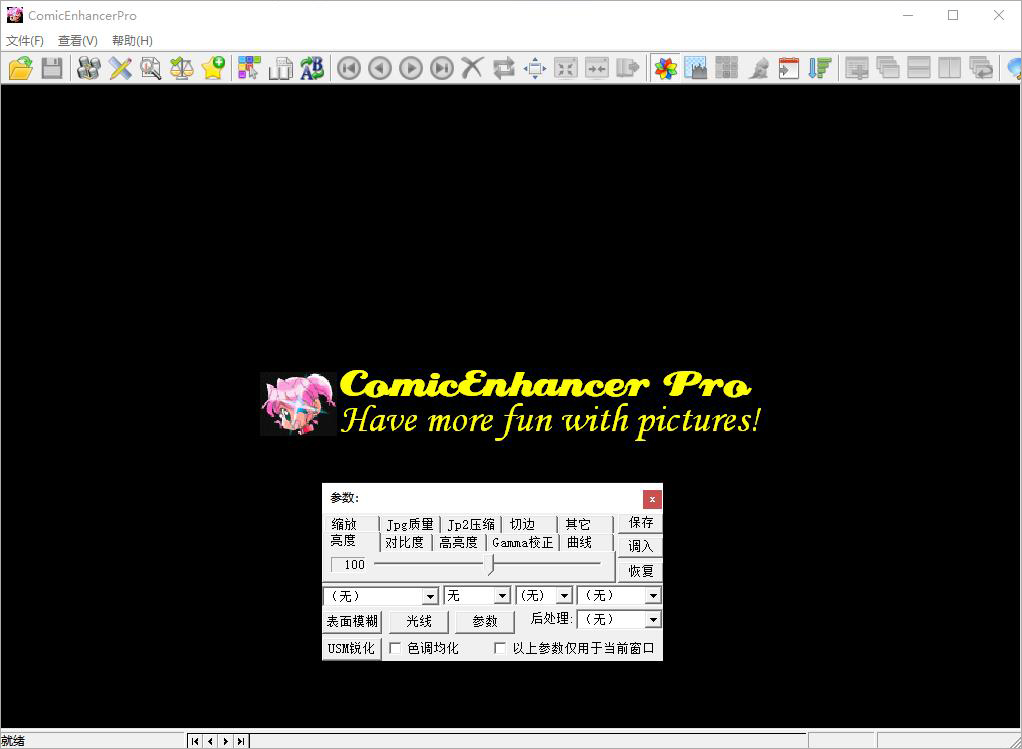Click the 恢复 button
Viewport: 1022px width, 749px height.
click(x=640, y=571)
